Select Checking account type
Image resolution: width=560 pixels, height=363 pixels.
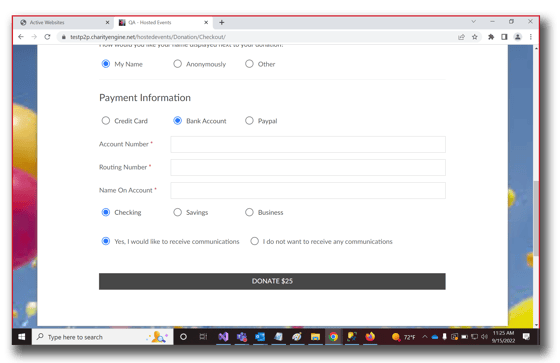click(106, 212)
